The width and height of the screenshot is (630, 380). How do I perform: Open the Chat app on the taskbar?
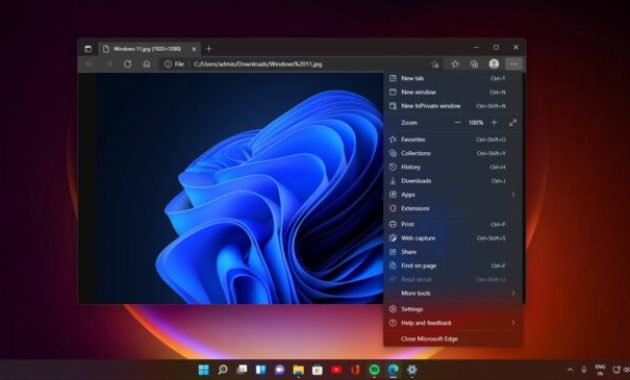[280, 370]
